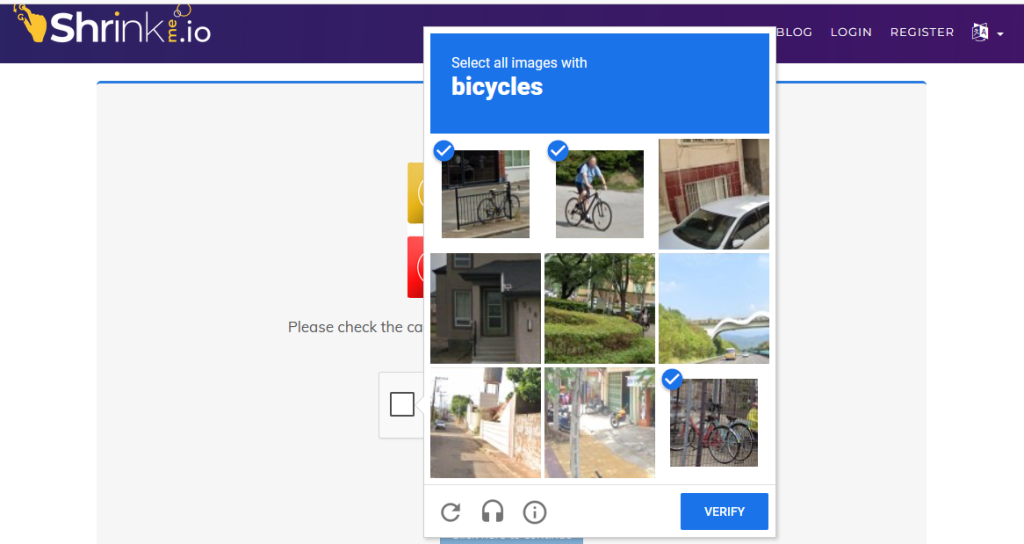Deselect the red bicycles behind fence image

[x=714, y=423]
